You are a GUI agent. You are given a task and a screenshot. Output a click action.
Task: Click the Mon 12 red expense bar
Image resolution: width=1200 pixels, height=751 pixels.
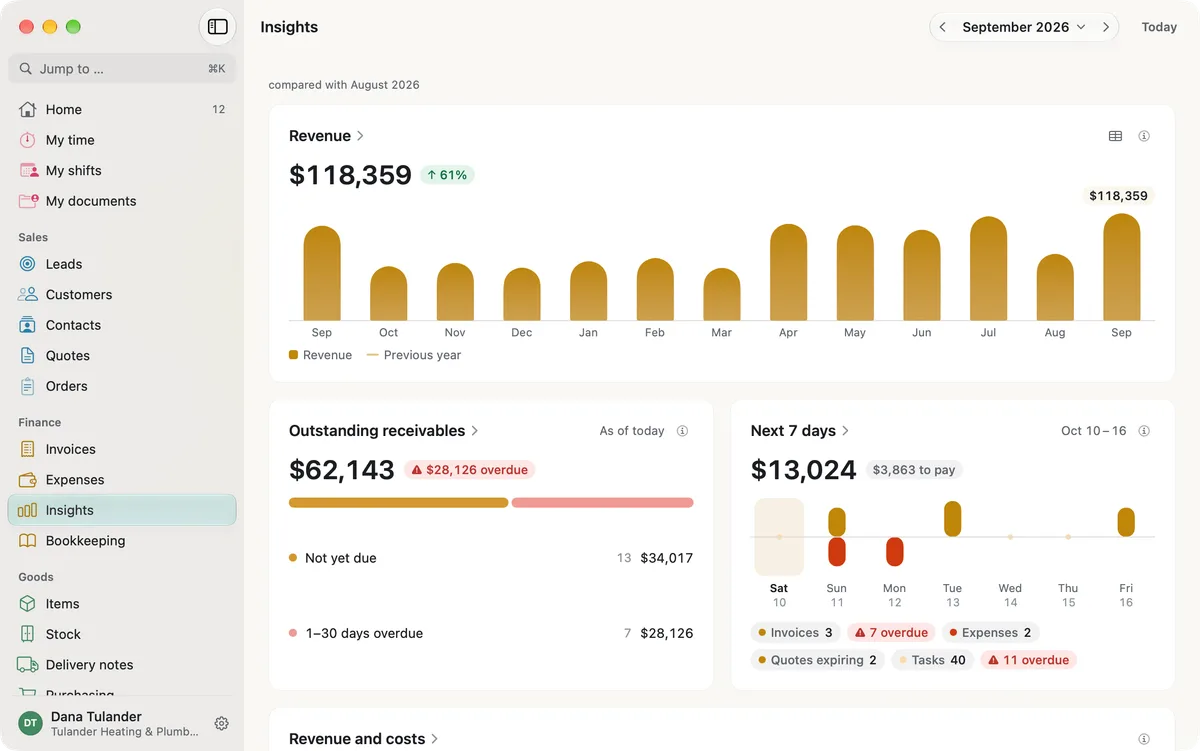click(895, 552)
